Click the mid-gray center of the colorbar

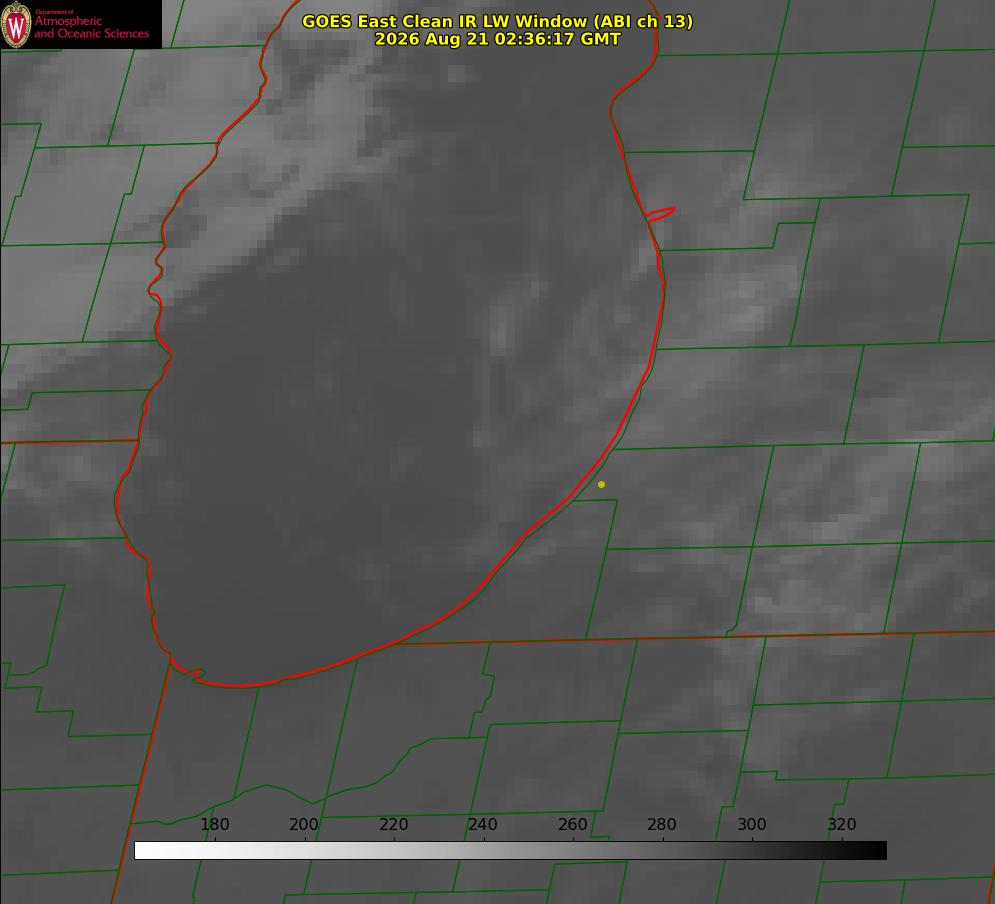510,851
